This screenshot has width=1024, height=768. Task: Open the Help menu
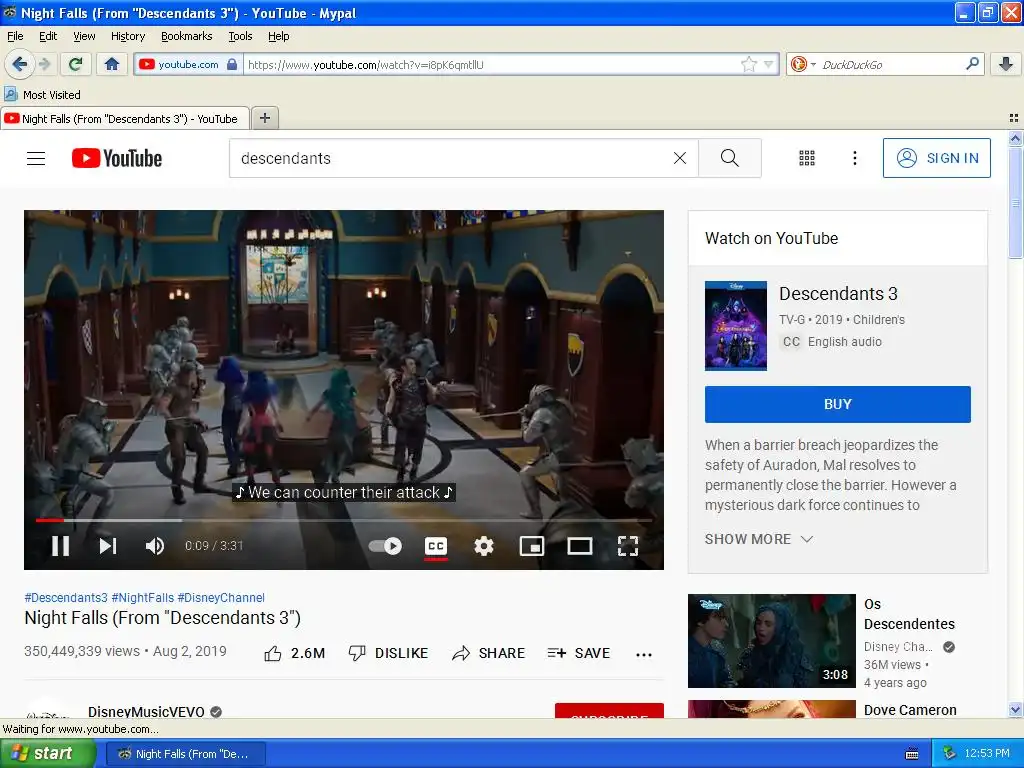pyautogui.click(x=279, y=36)
